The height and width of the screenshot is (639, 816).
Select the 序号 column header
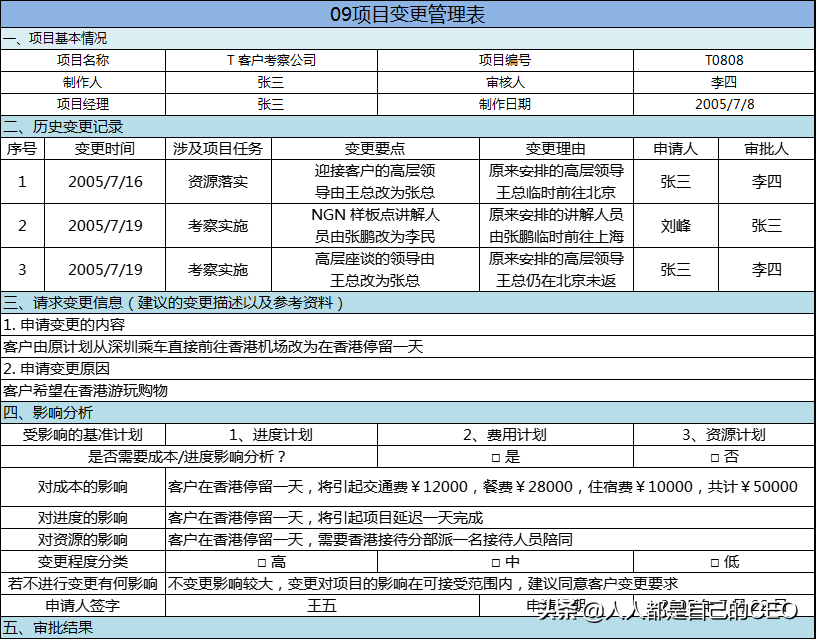pos(22,149)
